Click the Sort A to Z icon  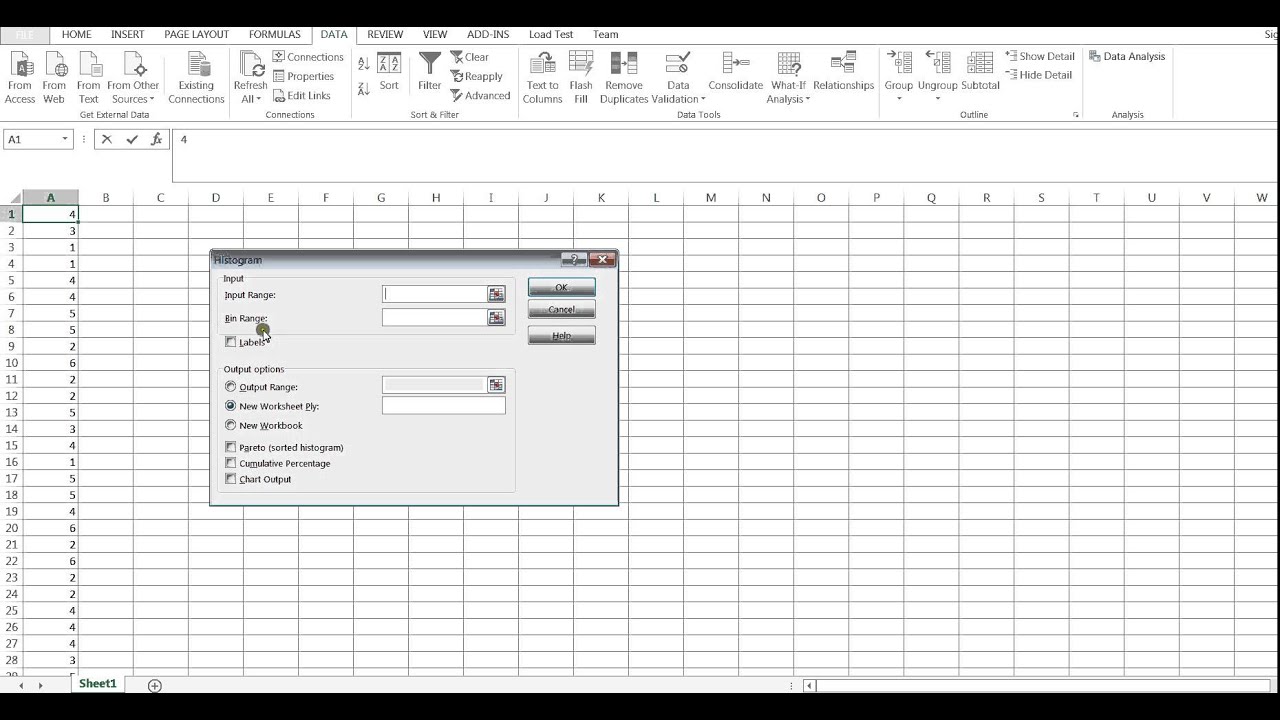pyautogui.click(x=363, y=64)
